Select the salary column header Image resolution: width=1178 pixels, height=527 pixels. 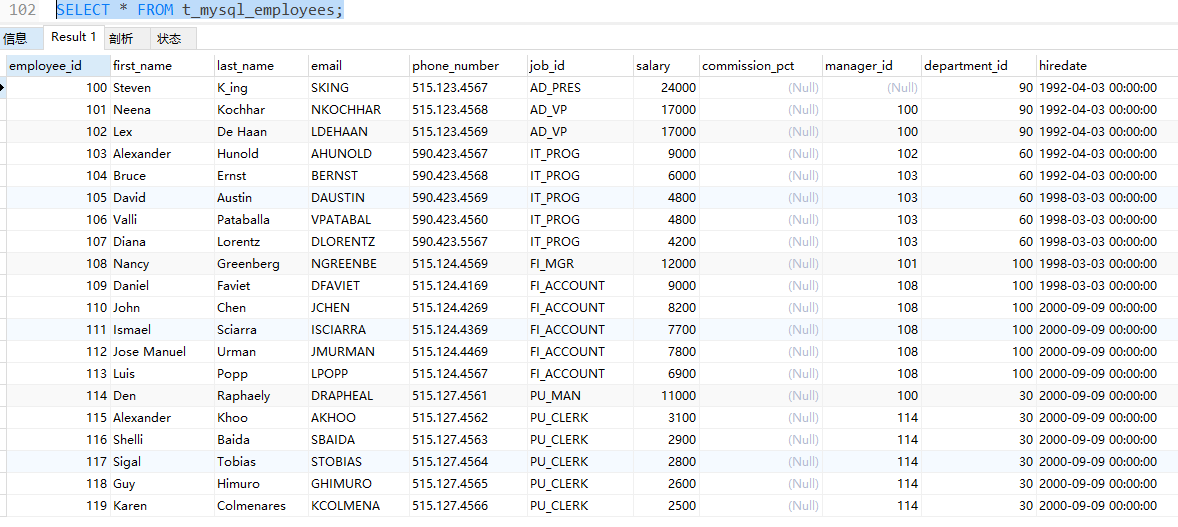[666, 65]
